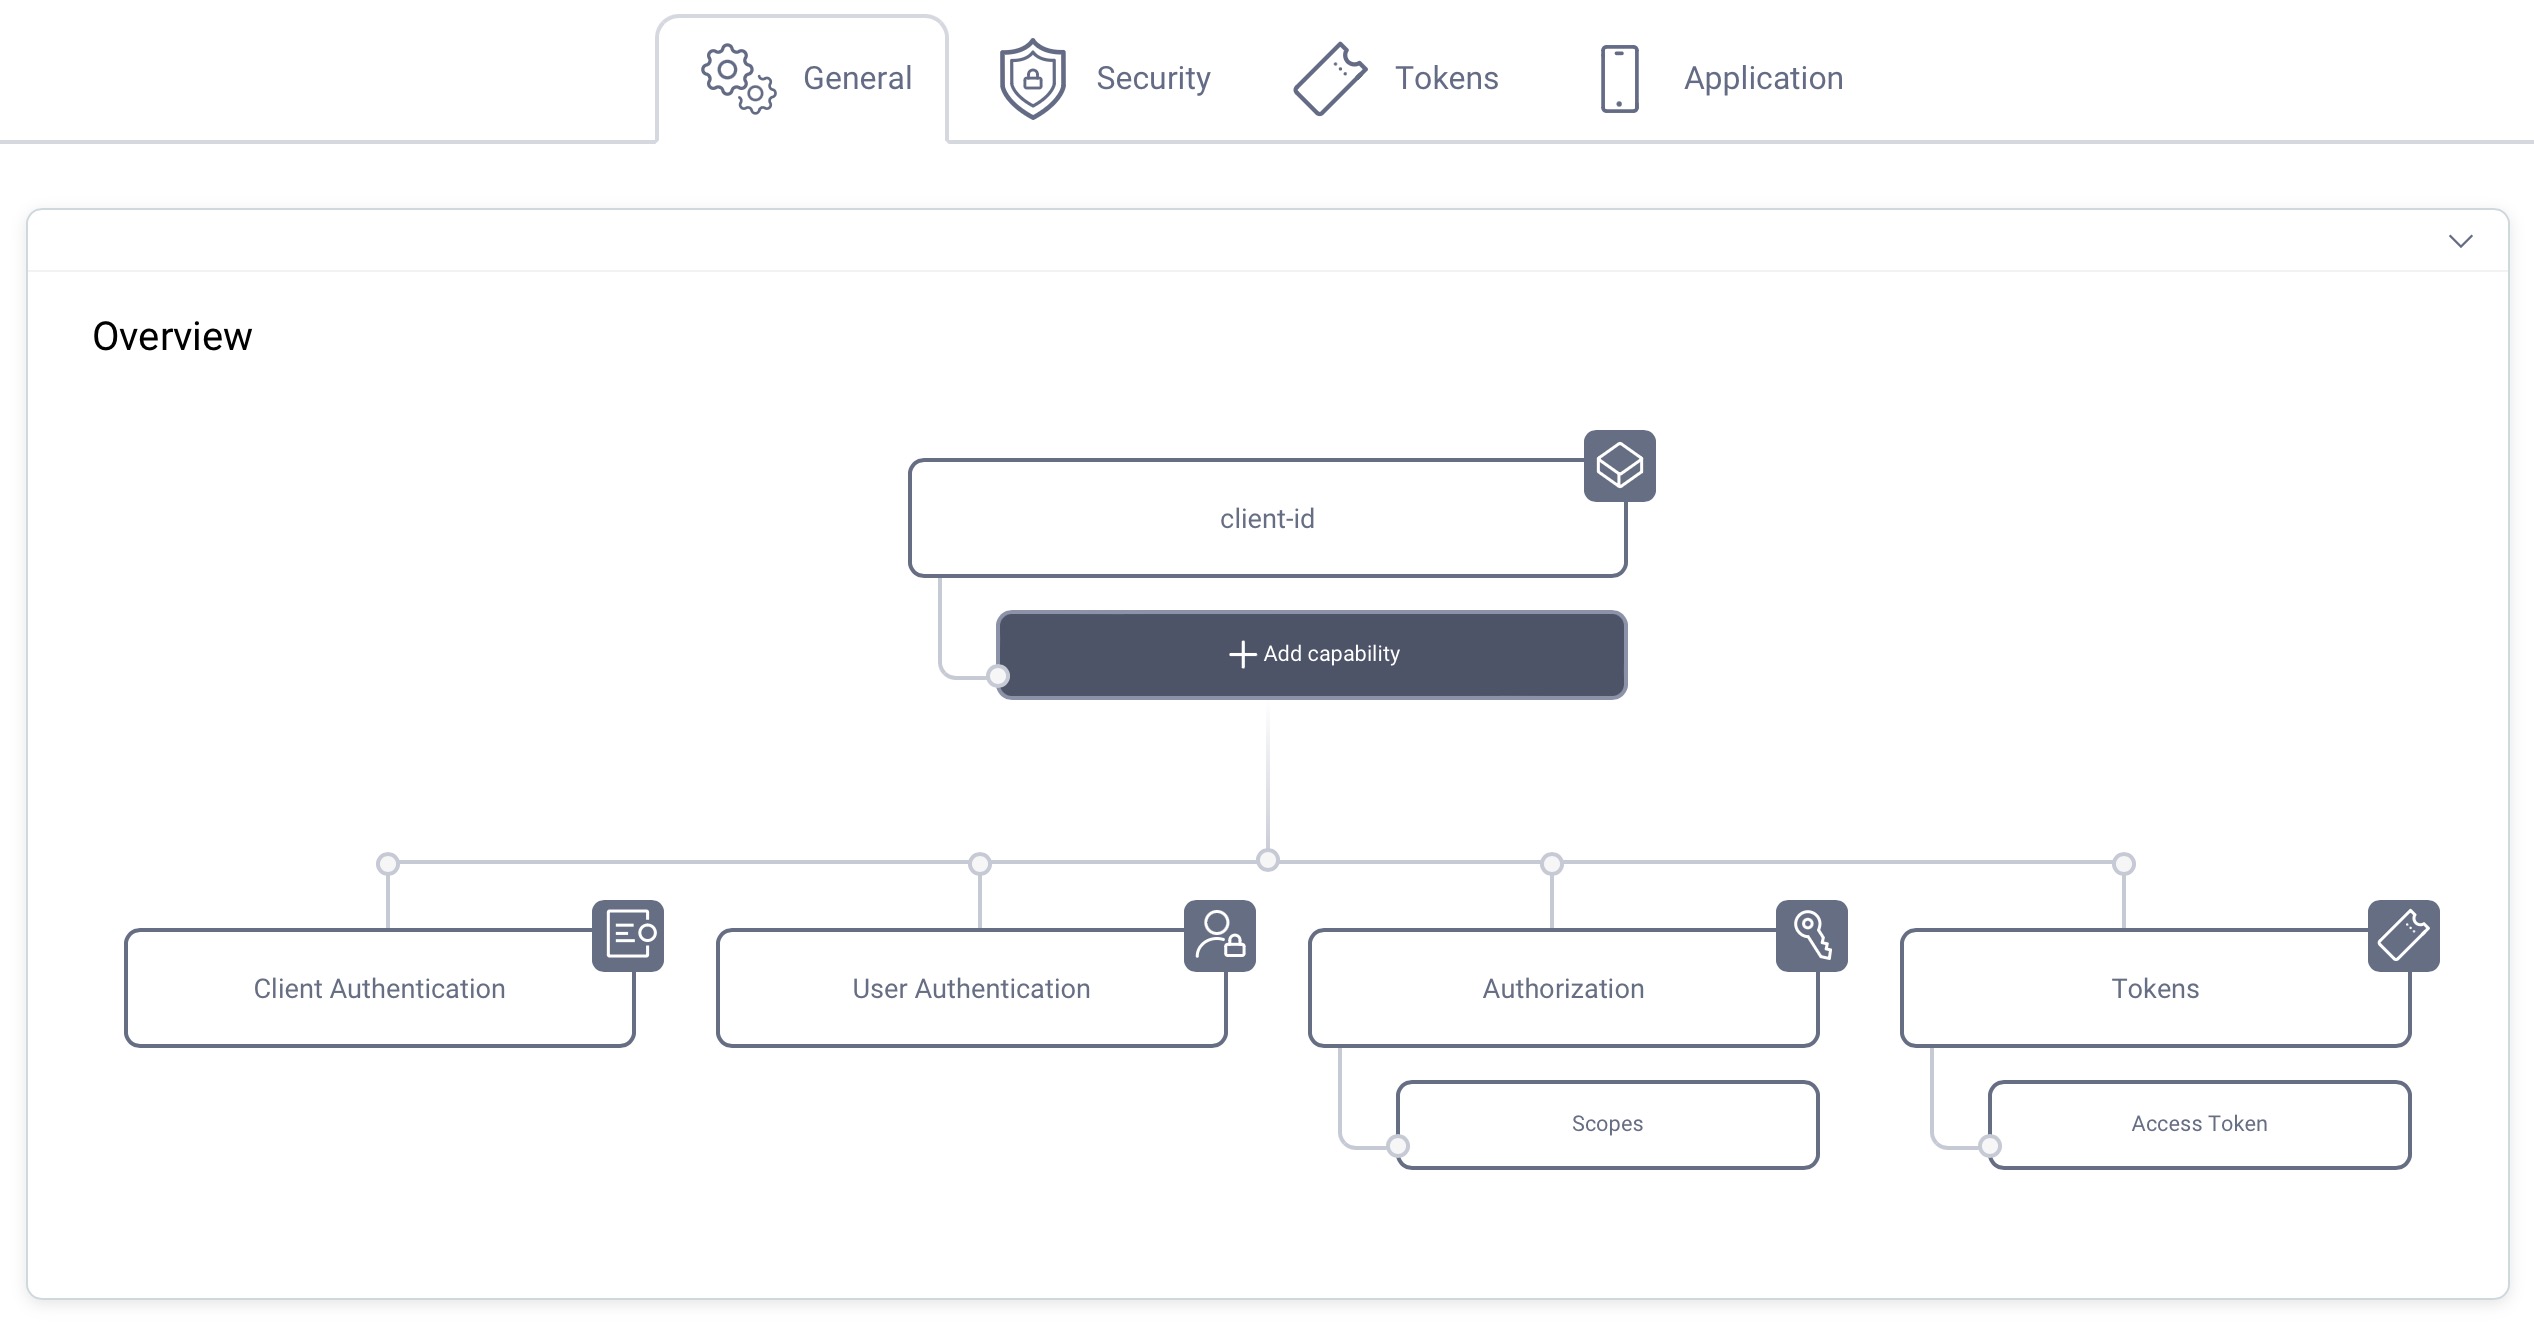Click the Tokens tag icon in navbar
The height and width of the screenshot is (1322, 2534).
click(1332, 75)
